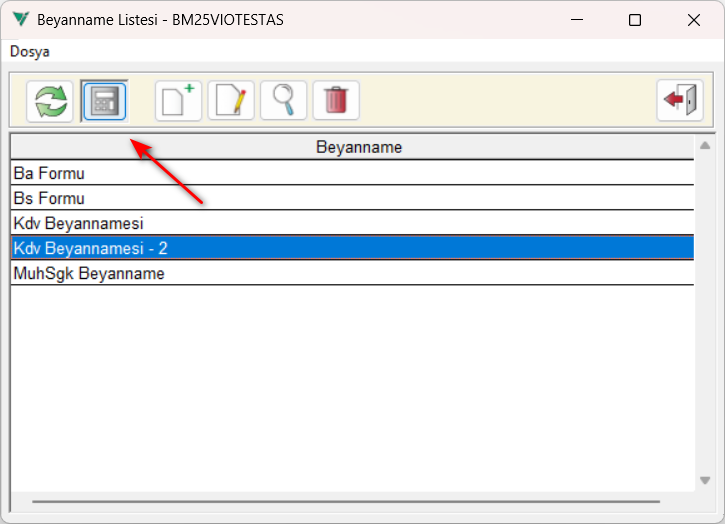
Task: Delete selected item with trash icon
Action: tap(336, 100)
